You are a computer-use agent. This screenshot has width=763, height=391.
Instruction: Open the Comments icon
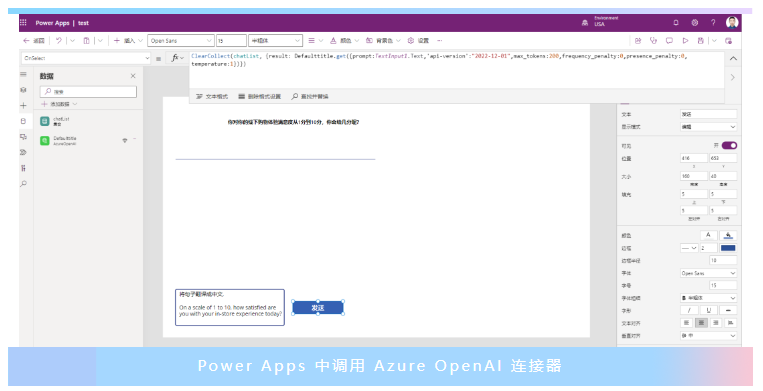coord(669,41)
